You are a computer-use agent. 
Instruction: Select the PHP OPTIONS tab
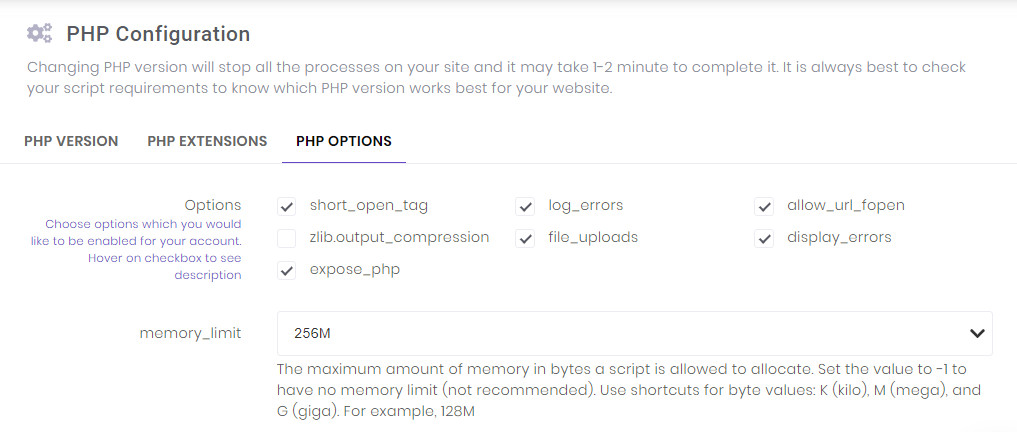coord(344,141)
